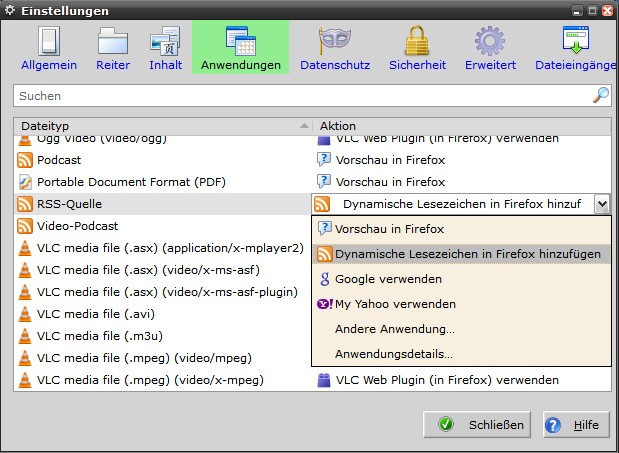Click the RSS icon beside RSS-Quelle

25,204
